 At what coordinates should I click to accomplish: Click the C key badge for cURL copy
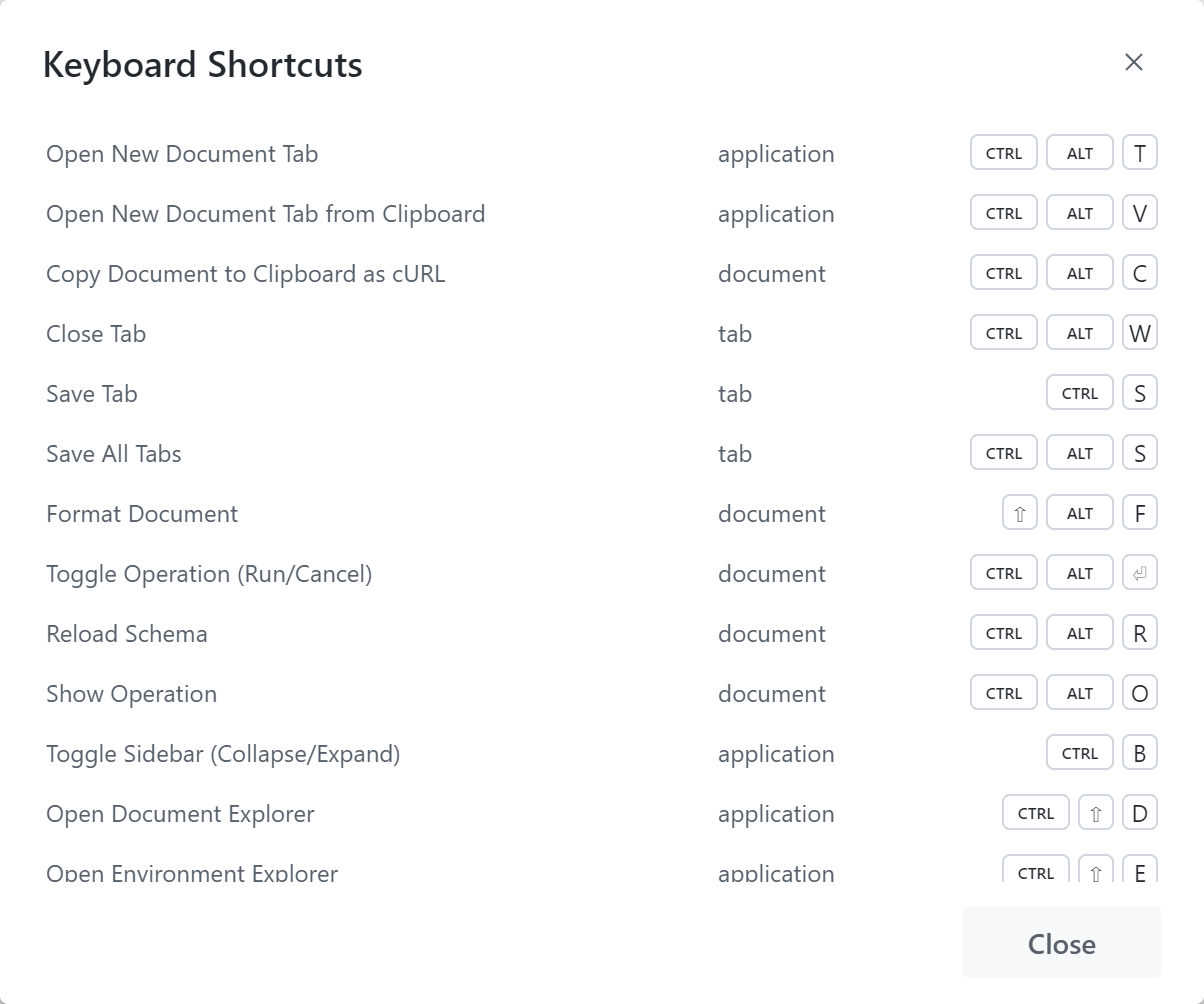[1139, 273]
